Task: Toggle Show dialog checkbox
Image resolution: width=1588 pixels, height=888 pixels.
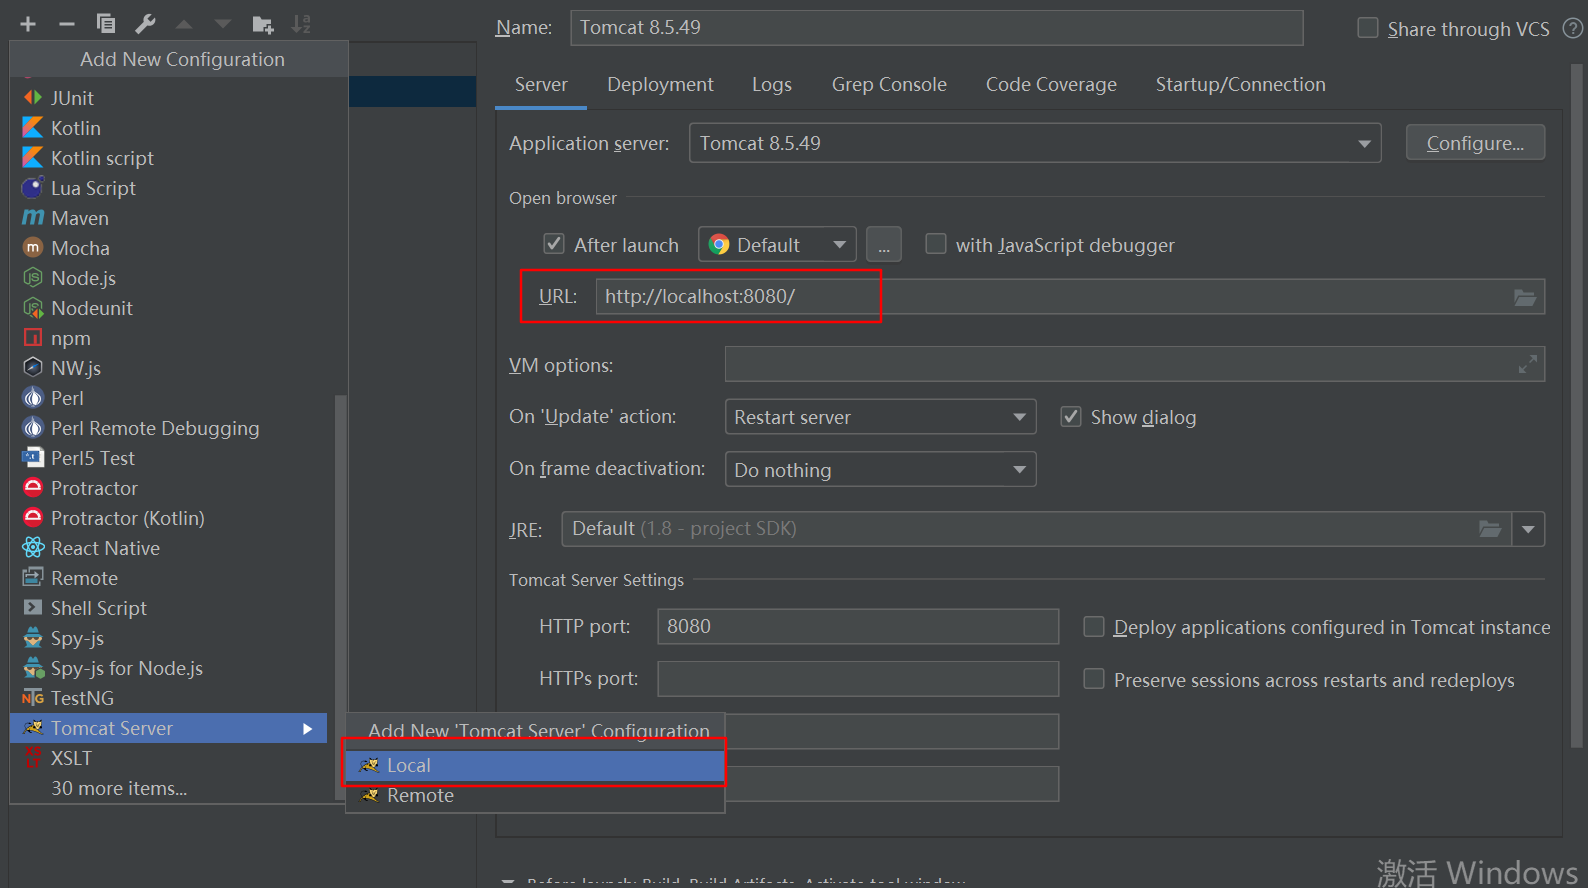Action: (x=1070, y=417)
